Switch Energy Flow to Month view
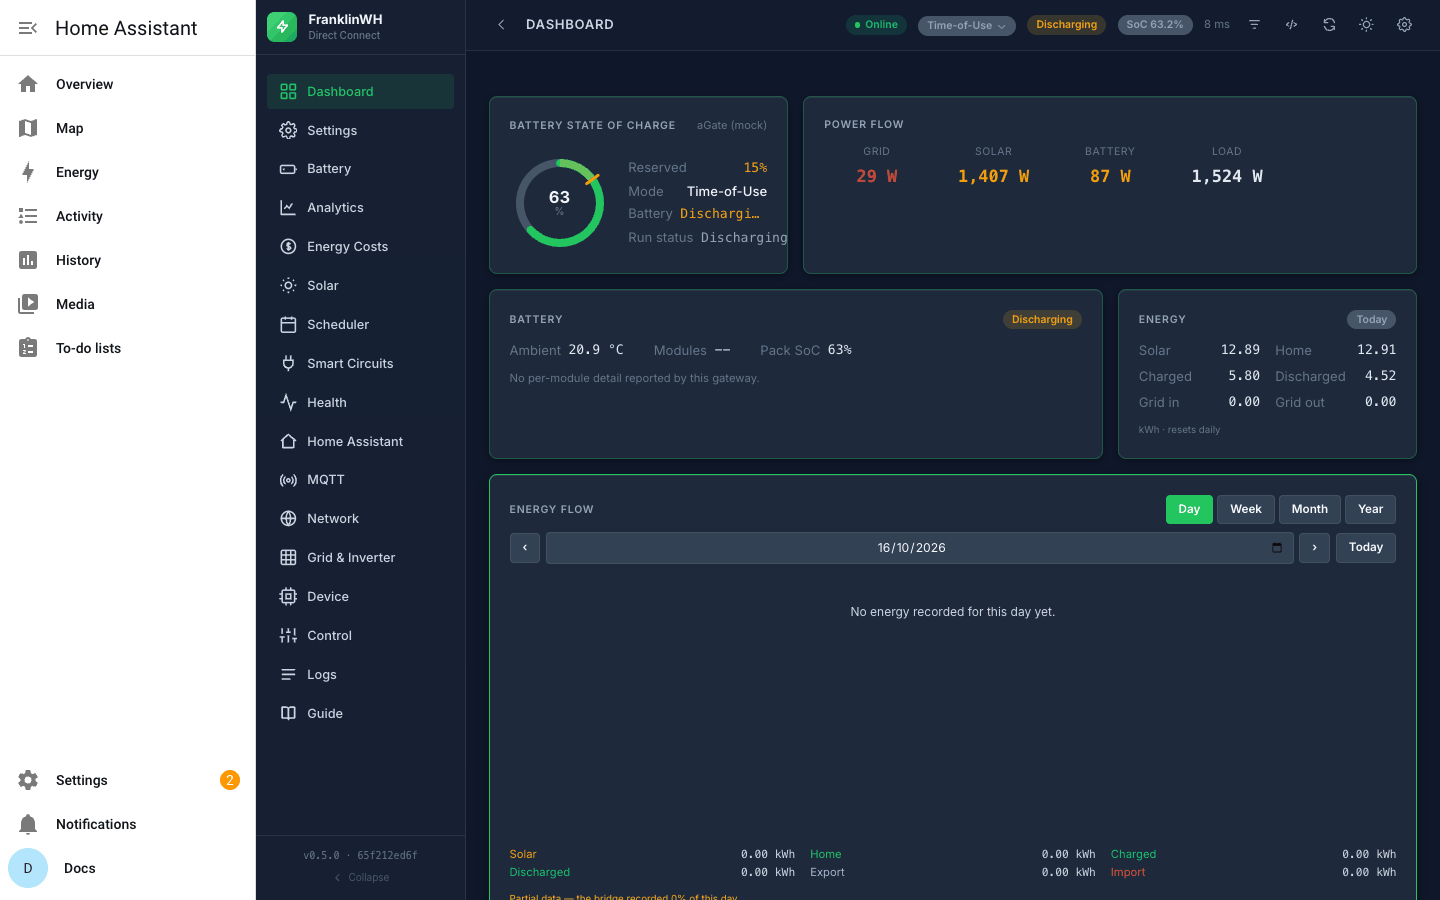 pos(1310,510)
